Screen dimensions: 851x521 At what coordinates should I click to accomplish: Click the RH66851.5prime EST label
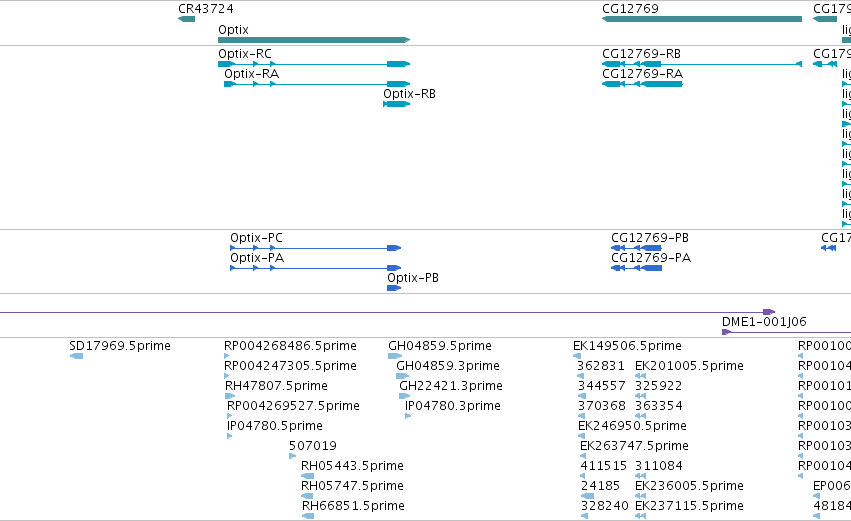353,506
